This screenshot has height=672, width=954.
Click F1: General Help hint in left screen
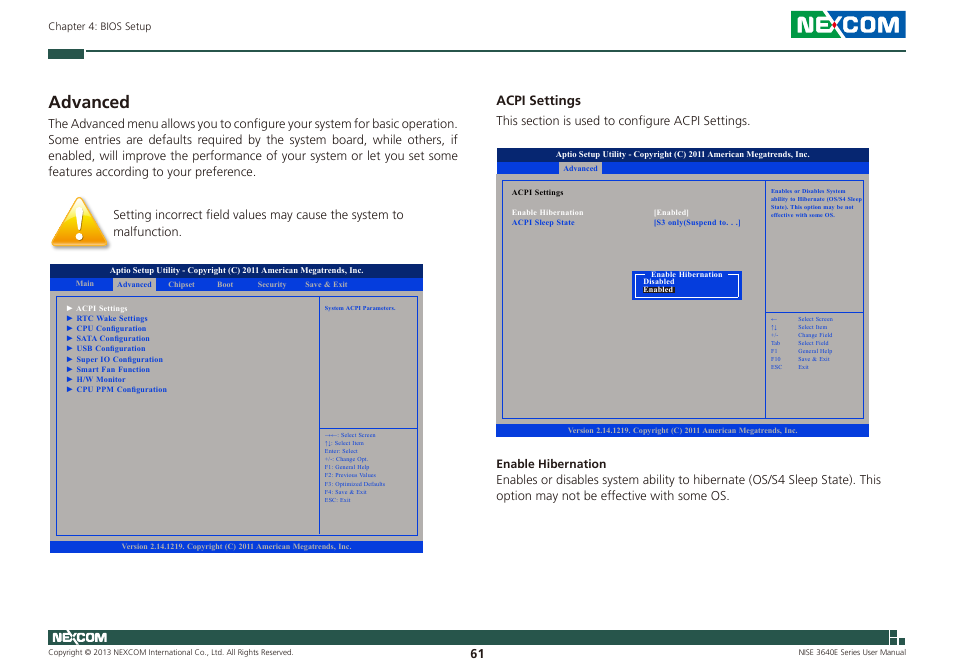click(x=347, y=467)
